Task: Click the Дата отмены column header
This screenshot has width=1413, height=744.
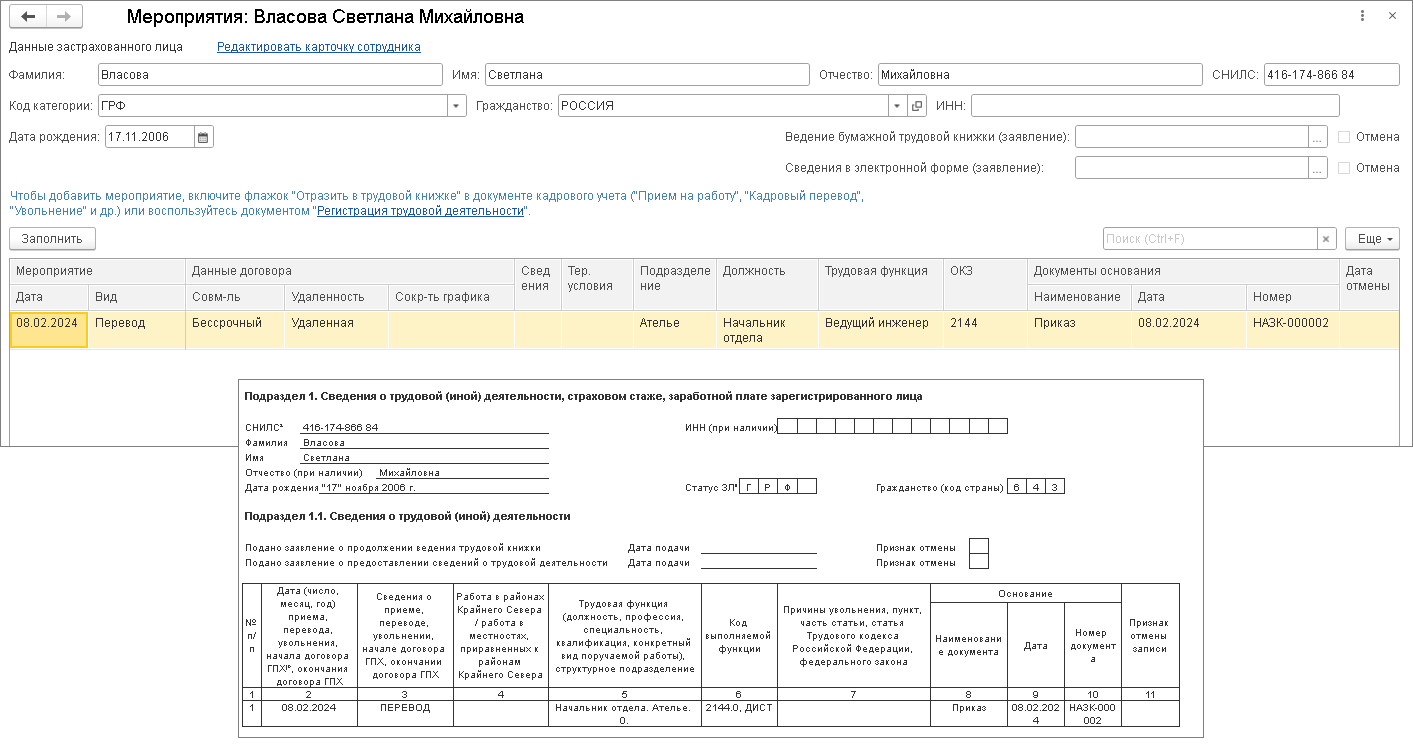Action: 1369,284
